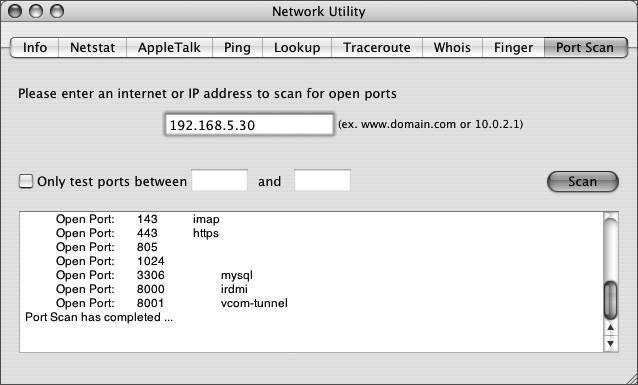Select the Open Port 3306 mysql row
Viewport: 638px width, 385px height.
[x=154, y=275]
